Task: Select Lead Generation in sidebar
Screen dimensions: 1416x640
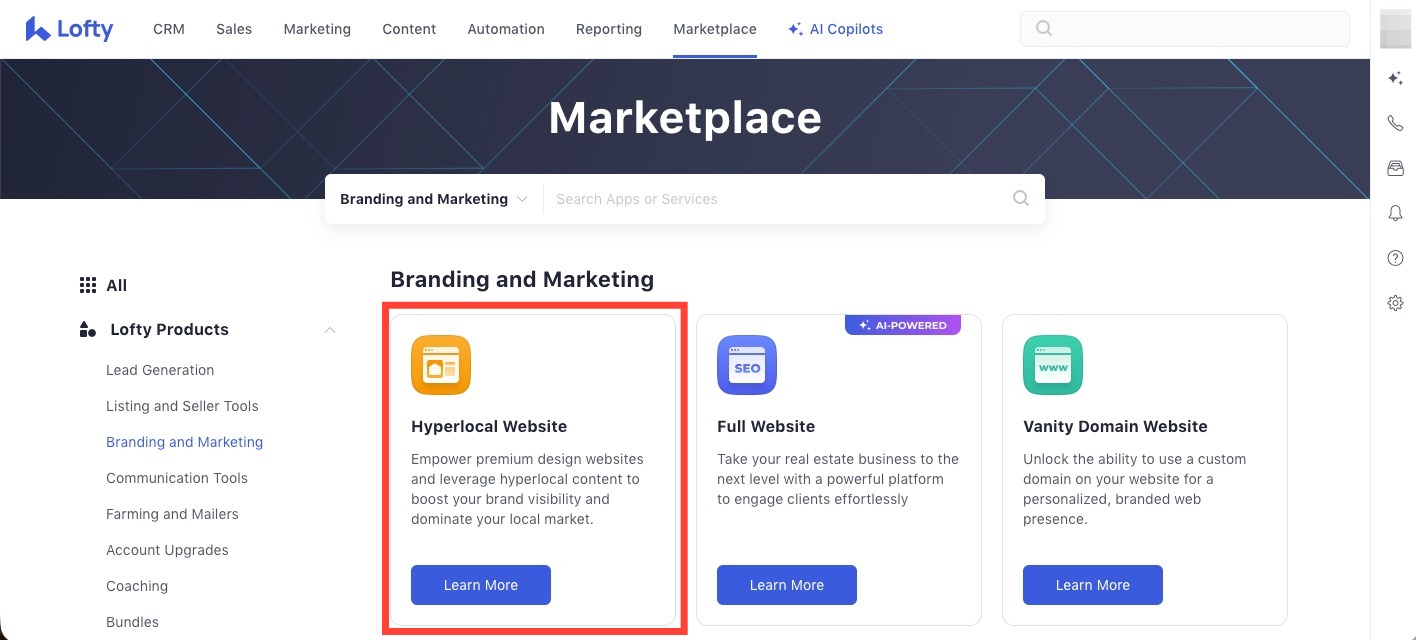Action: click(160, 370)
